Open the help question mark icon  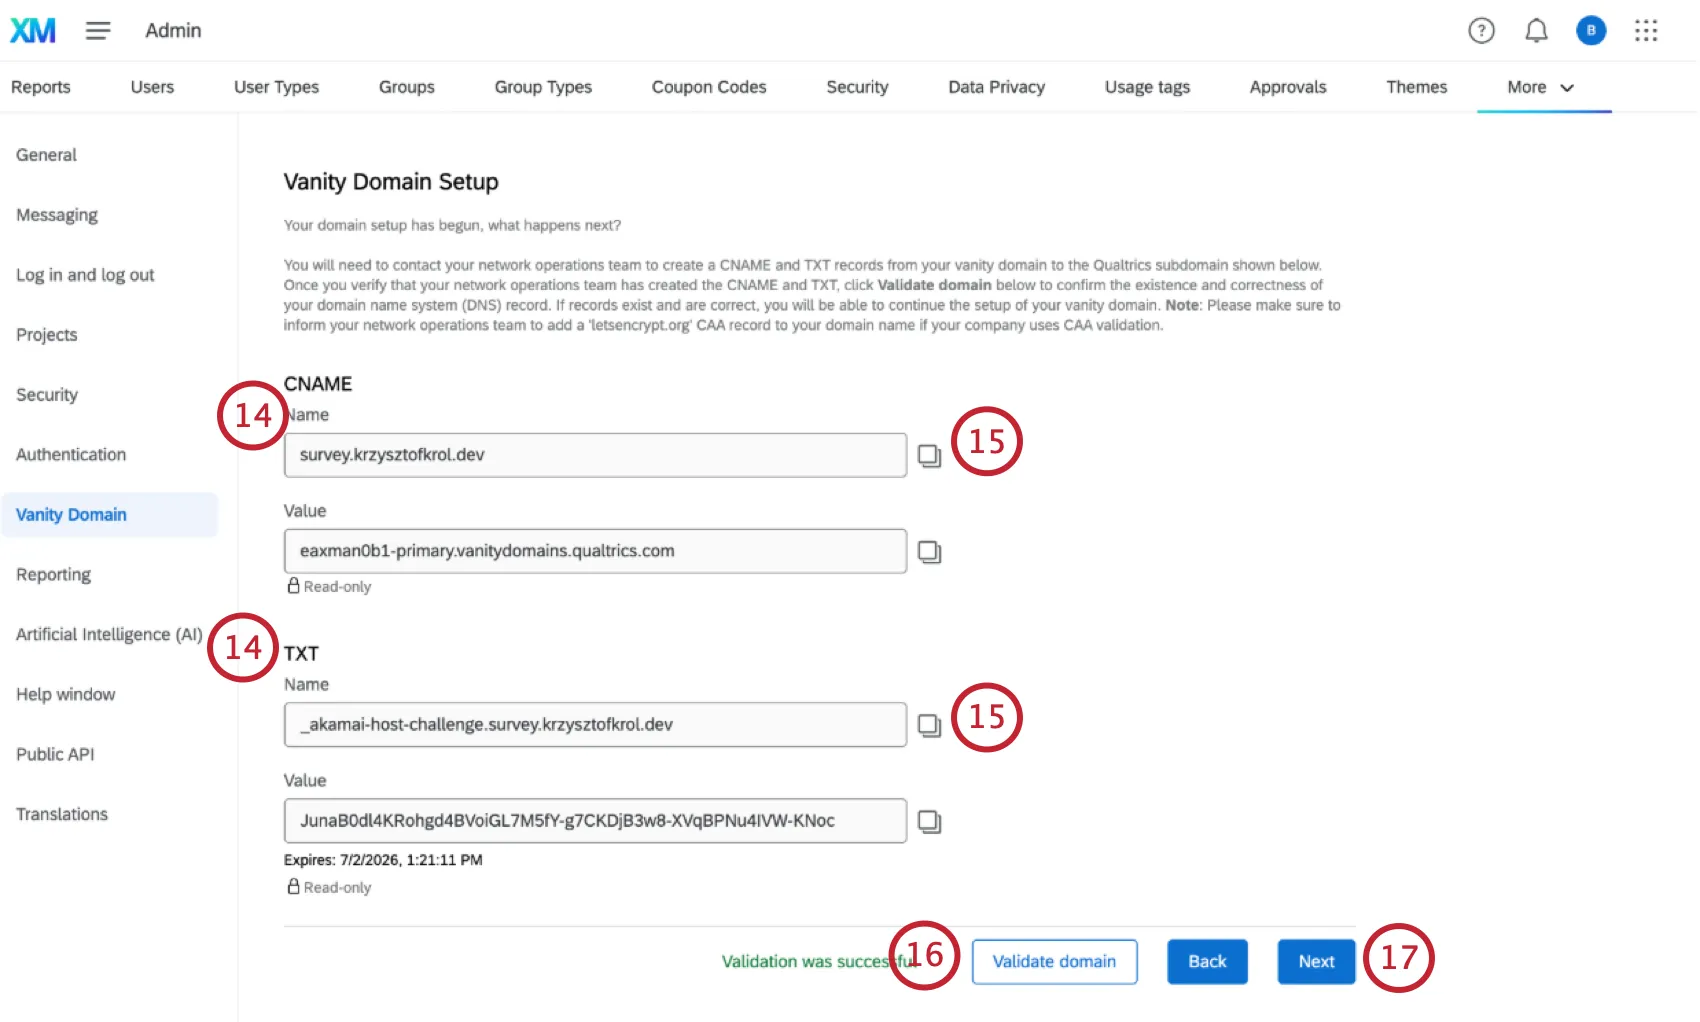pyautogui.click(x=1481, y=31)
